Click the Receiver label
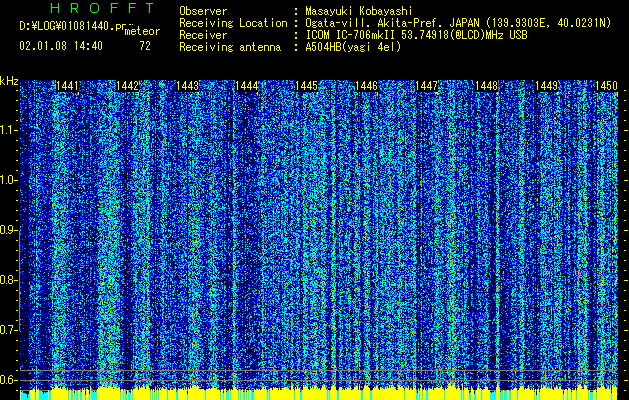Viewport: 629px width, 400px height. (x=203, y=35)
